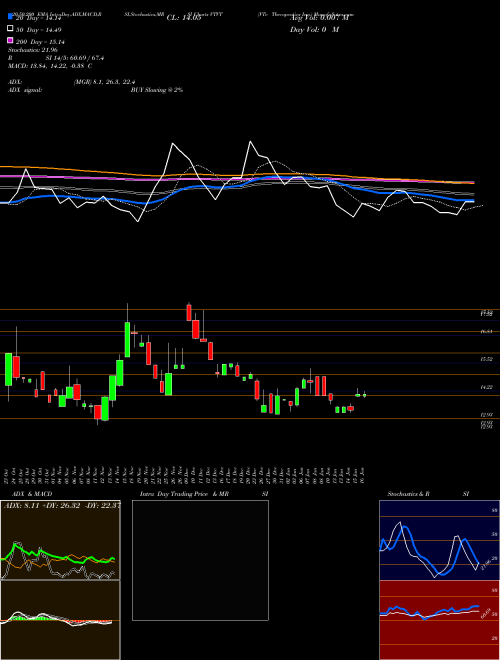
Task: Click the 15.52 price axis label
Action: click(x=487, y=359)
